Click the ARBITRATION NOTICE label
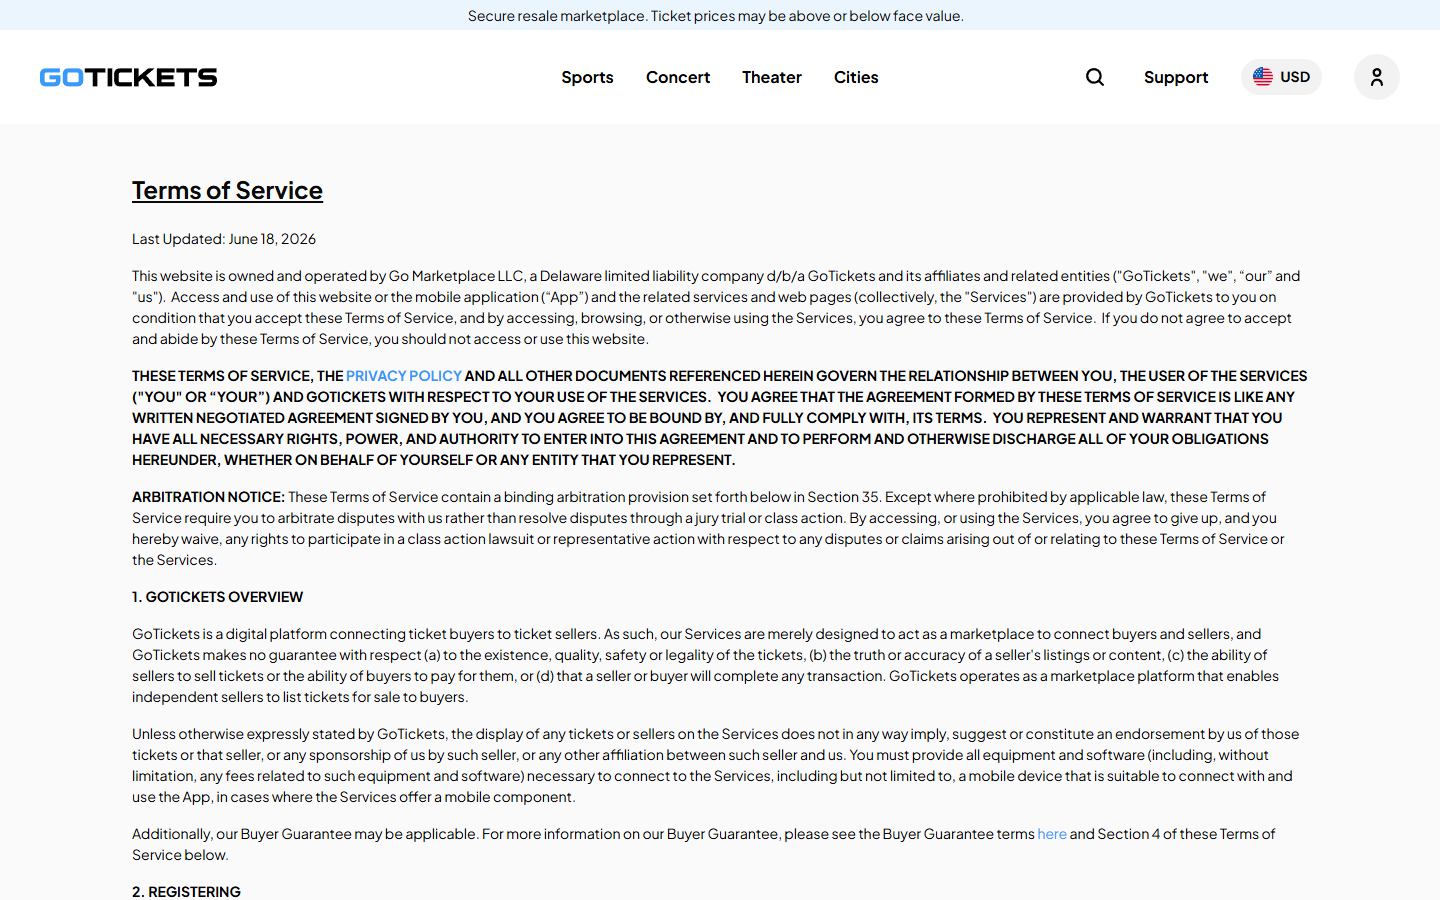1440x900 pixels. (x=208, y=497)
